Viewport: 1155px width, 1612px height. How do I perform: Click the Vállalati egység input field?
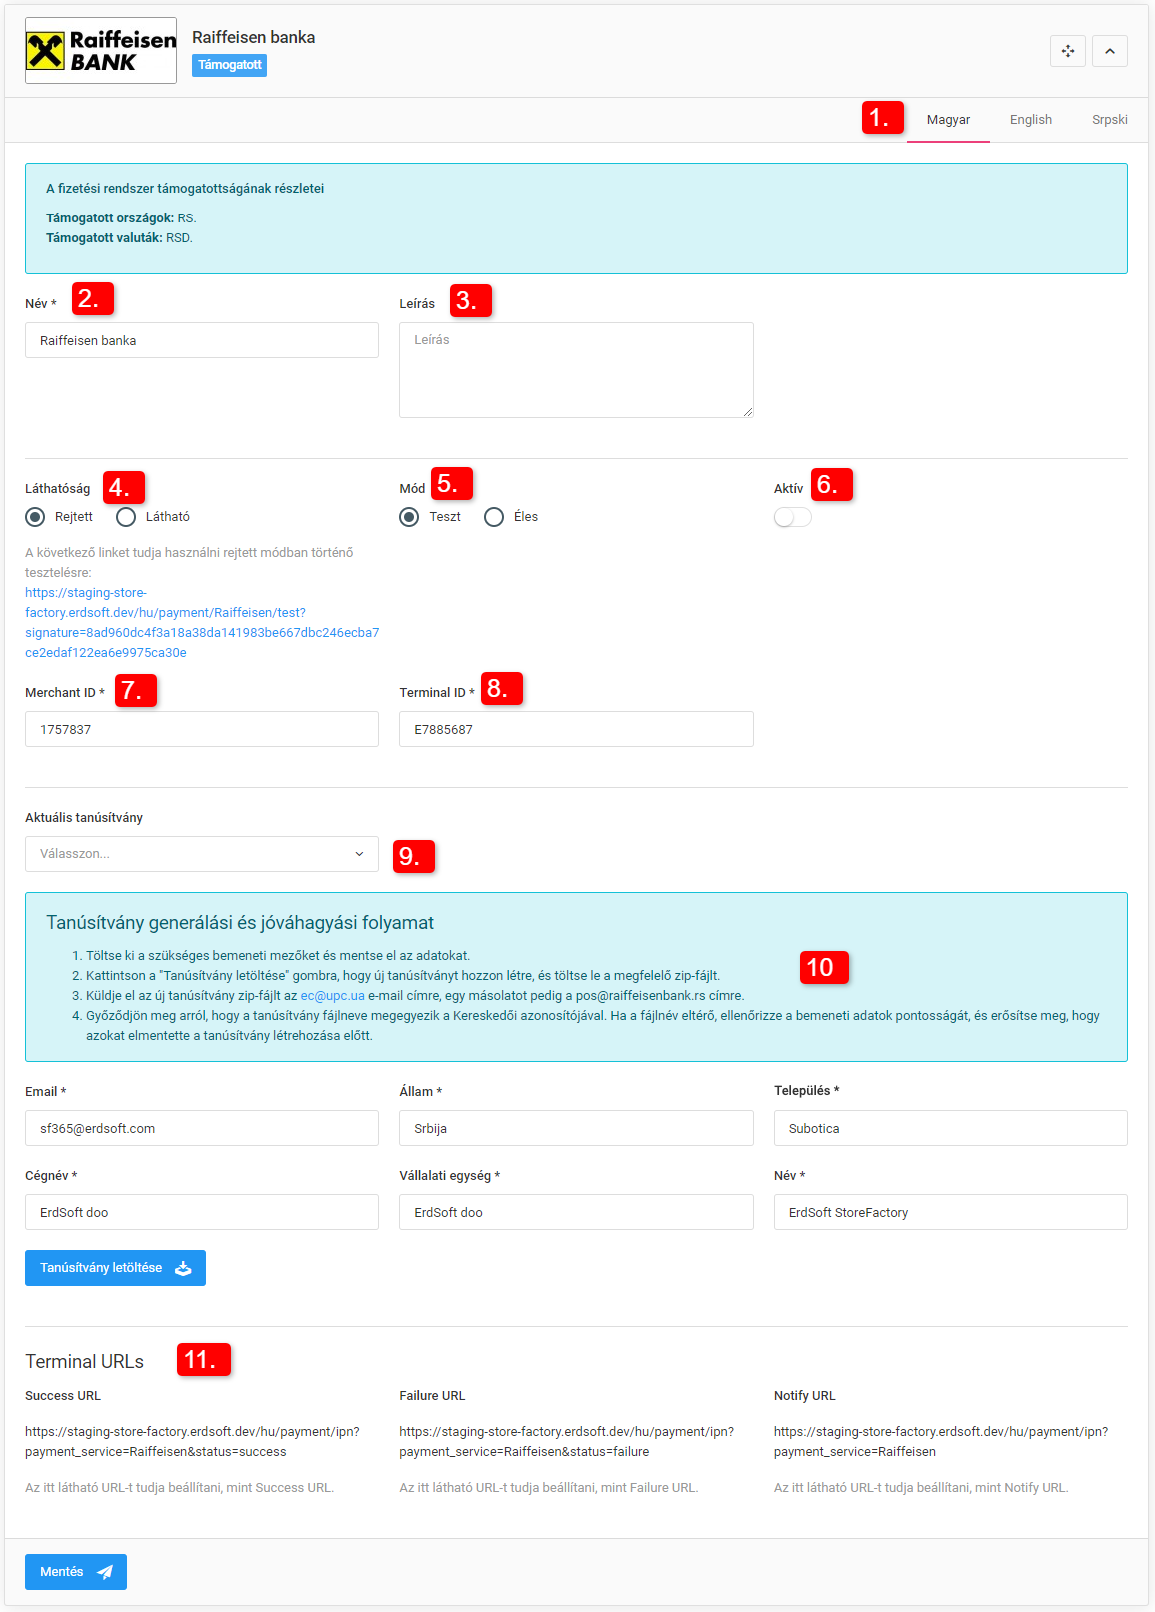[x=576, y=1212]
